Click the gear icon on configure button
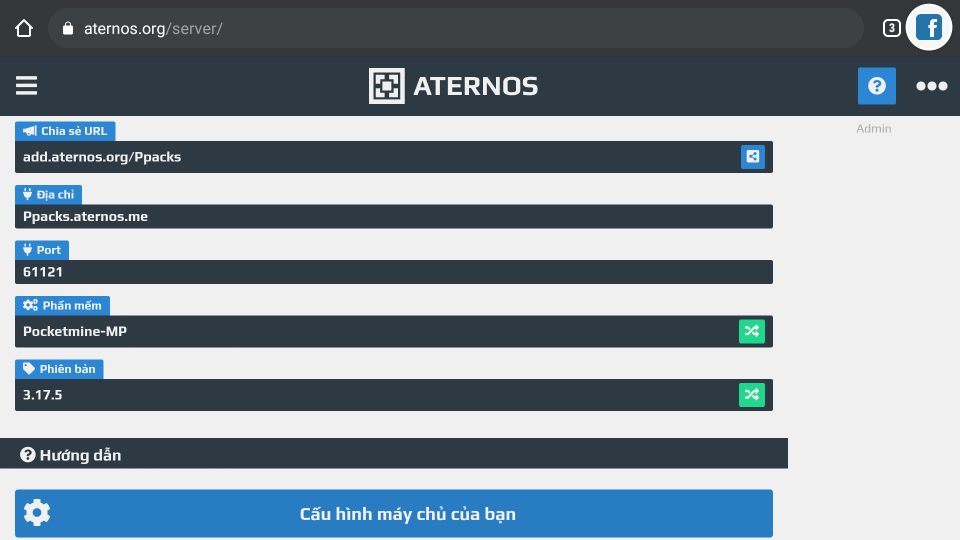 point(37,513)
